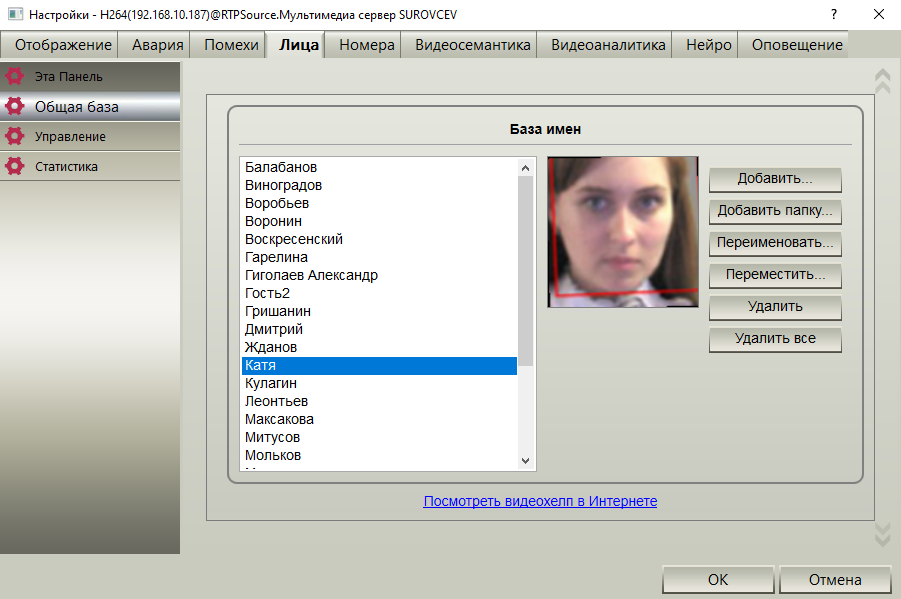Select Гришанин in the name list
Image resolution: width=901 pixels, height=599 pixels.
click(379, 311)
